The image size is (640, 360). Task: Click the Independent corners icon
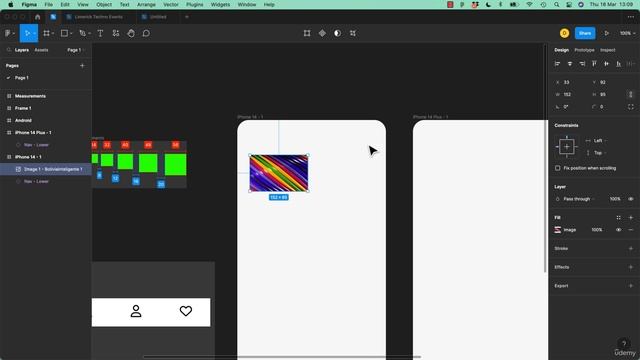pos(631,107)
